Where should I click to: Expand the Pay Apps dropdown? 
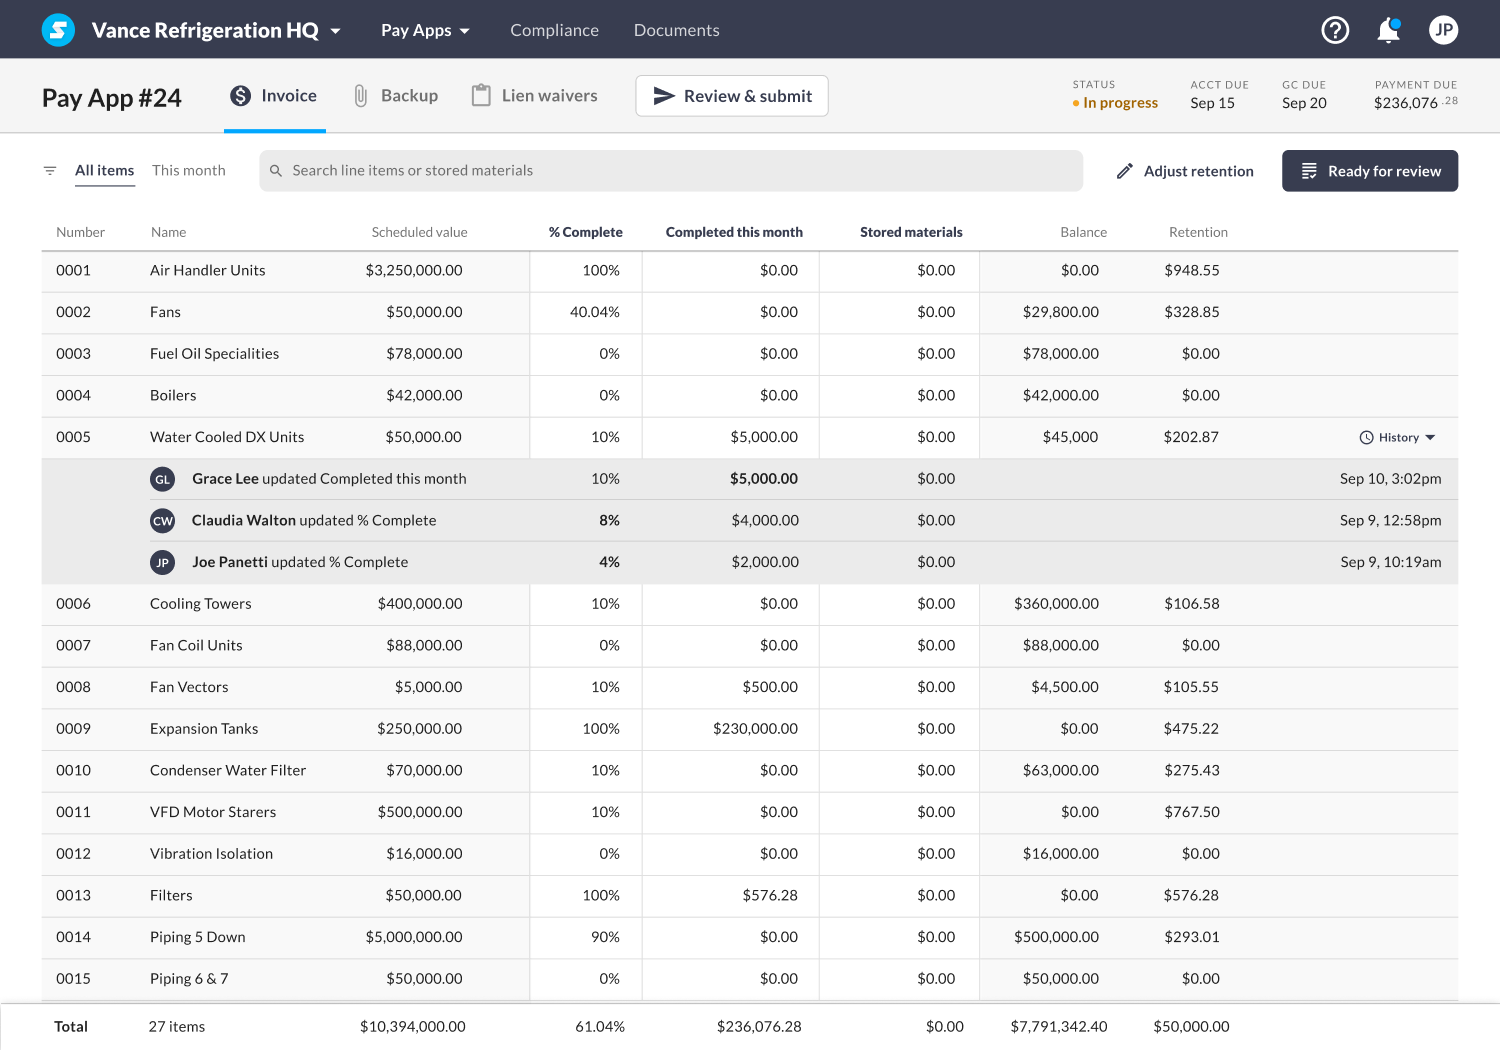point(425,30)
